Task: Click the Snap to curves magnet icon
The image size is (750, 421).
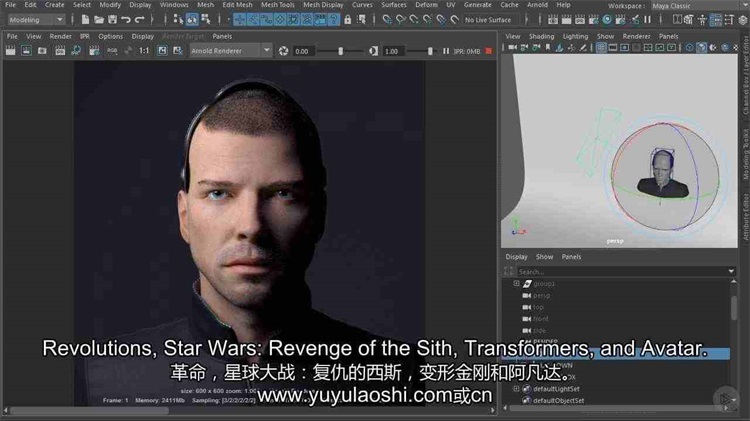Action: coord(400,20)
